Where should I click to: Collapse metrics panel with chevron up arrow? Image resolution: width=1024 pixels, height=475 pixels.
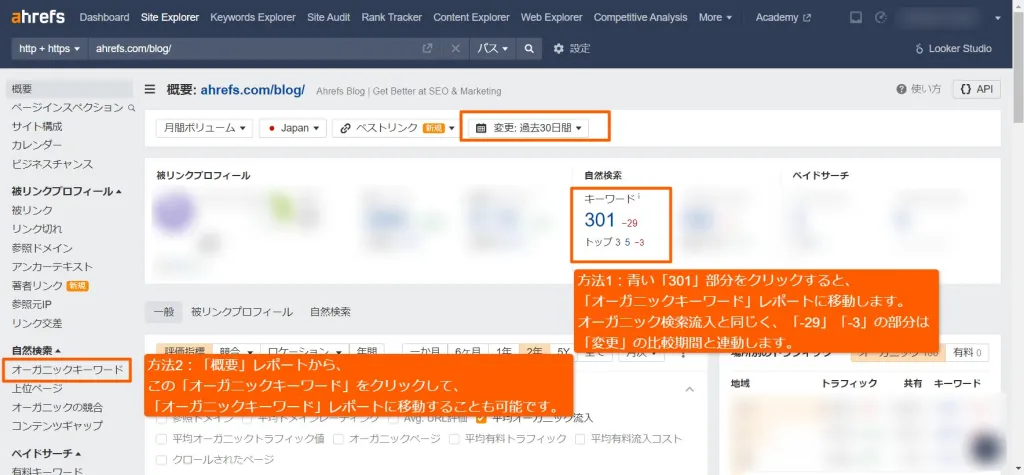690,389
